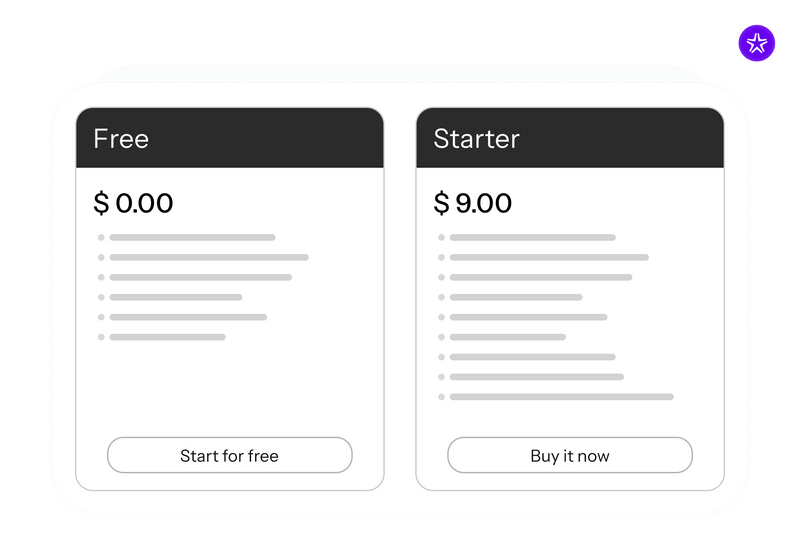Click first bullet dot in Free plan

101,237
